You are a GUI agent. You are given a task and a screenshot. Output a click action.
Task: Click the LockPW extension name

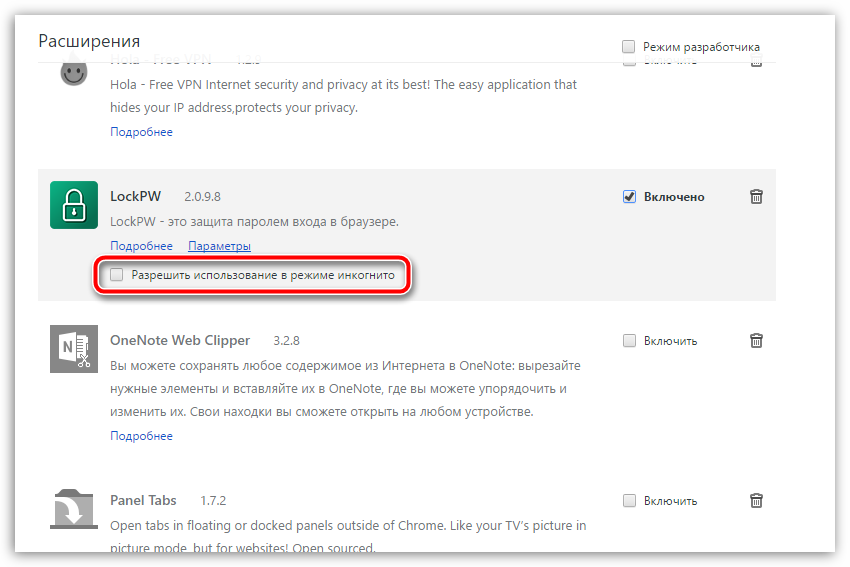click(135, 197)
